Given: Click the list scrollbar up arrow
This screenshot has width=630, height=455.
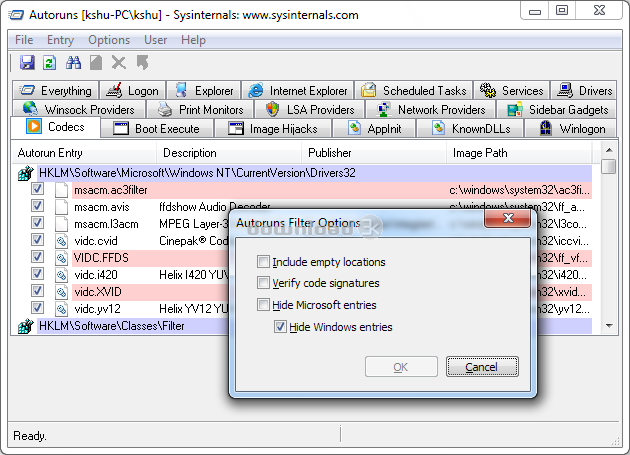Looking at the screenshot, I should click(609, 150).
